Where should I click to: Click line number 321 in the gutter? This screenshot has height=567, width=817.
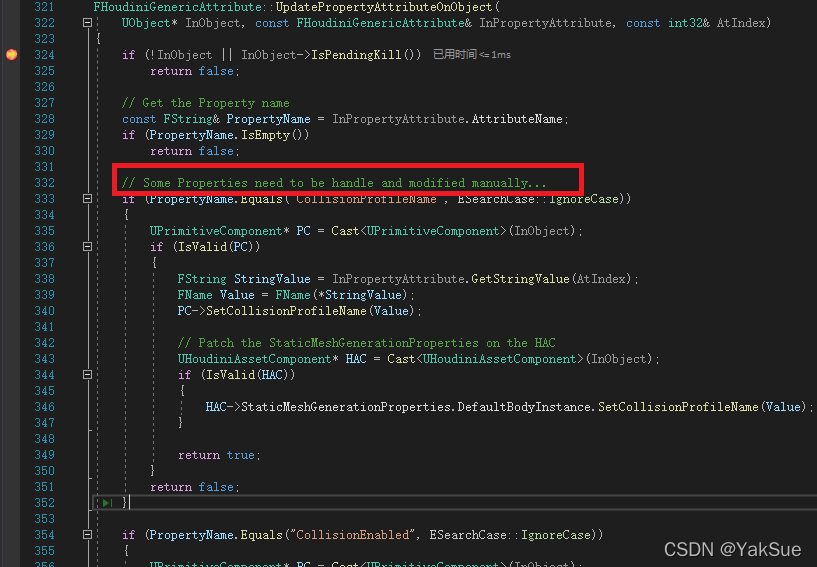click(x=44, y=7)
